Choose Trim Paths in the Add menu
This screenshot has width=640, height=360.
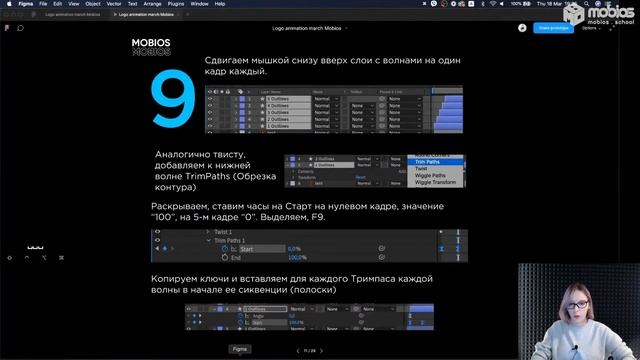[436, 162]
